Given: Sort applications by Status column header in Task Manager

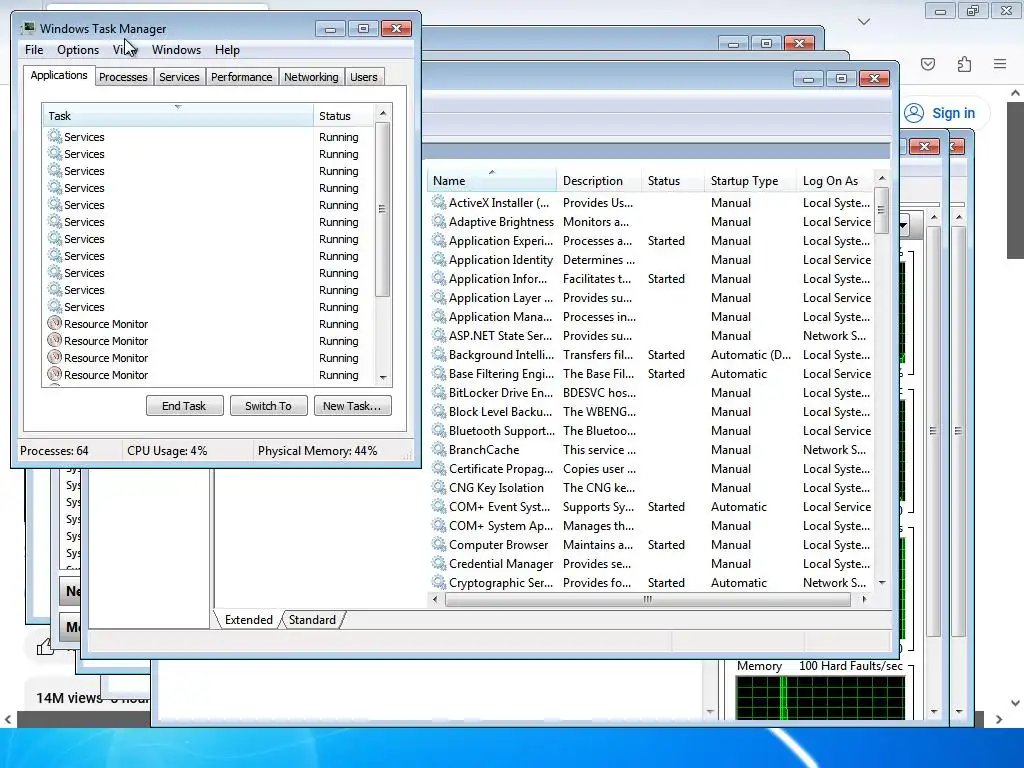Looking at the screenshot, I should [344, 116].
